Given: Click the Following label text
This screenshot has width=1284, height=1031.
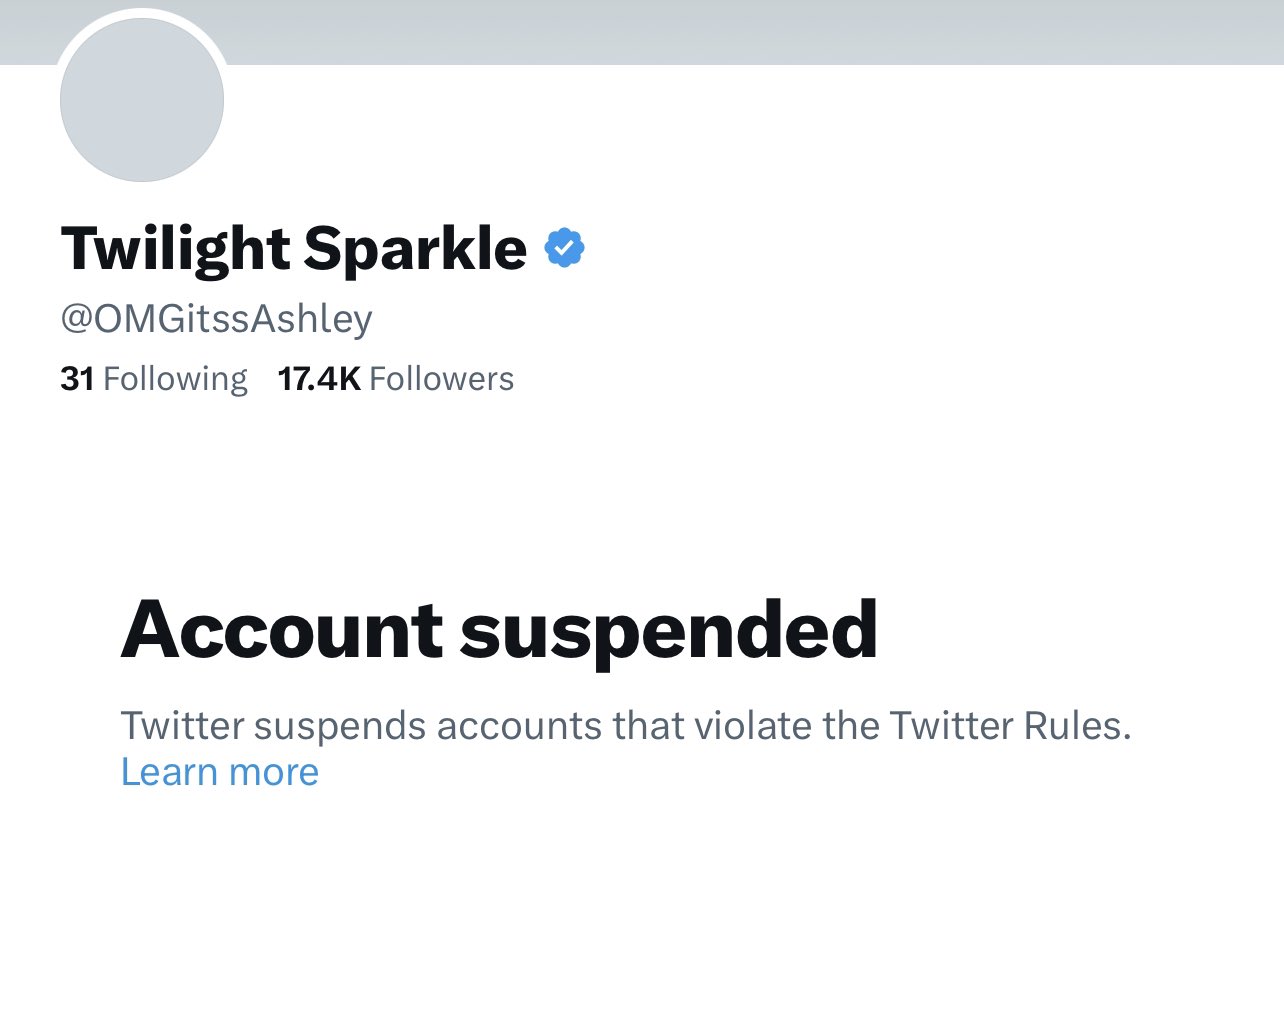Looking at the screenshot, I should coord(175,380).
